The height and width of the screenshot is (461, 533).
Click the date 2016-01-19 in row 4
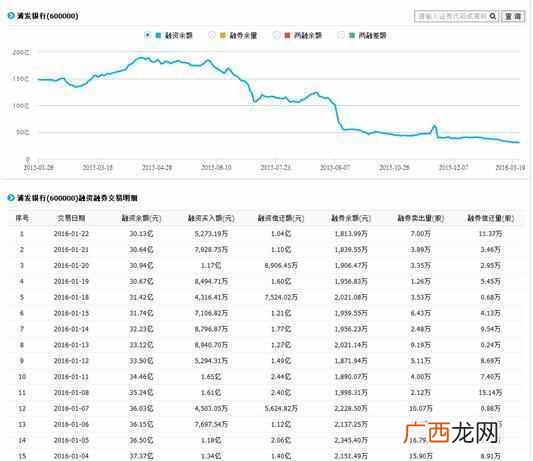(71, 281)
